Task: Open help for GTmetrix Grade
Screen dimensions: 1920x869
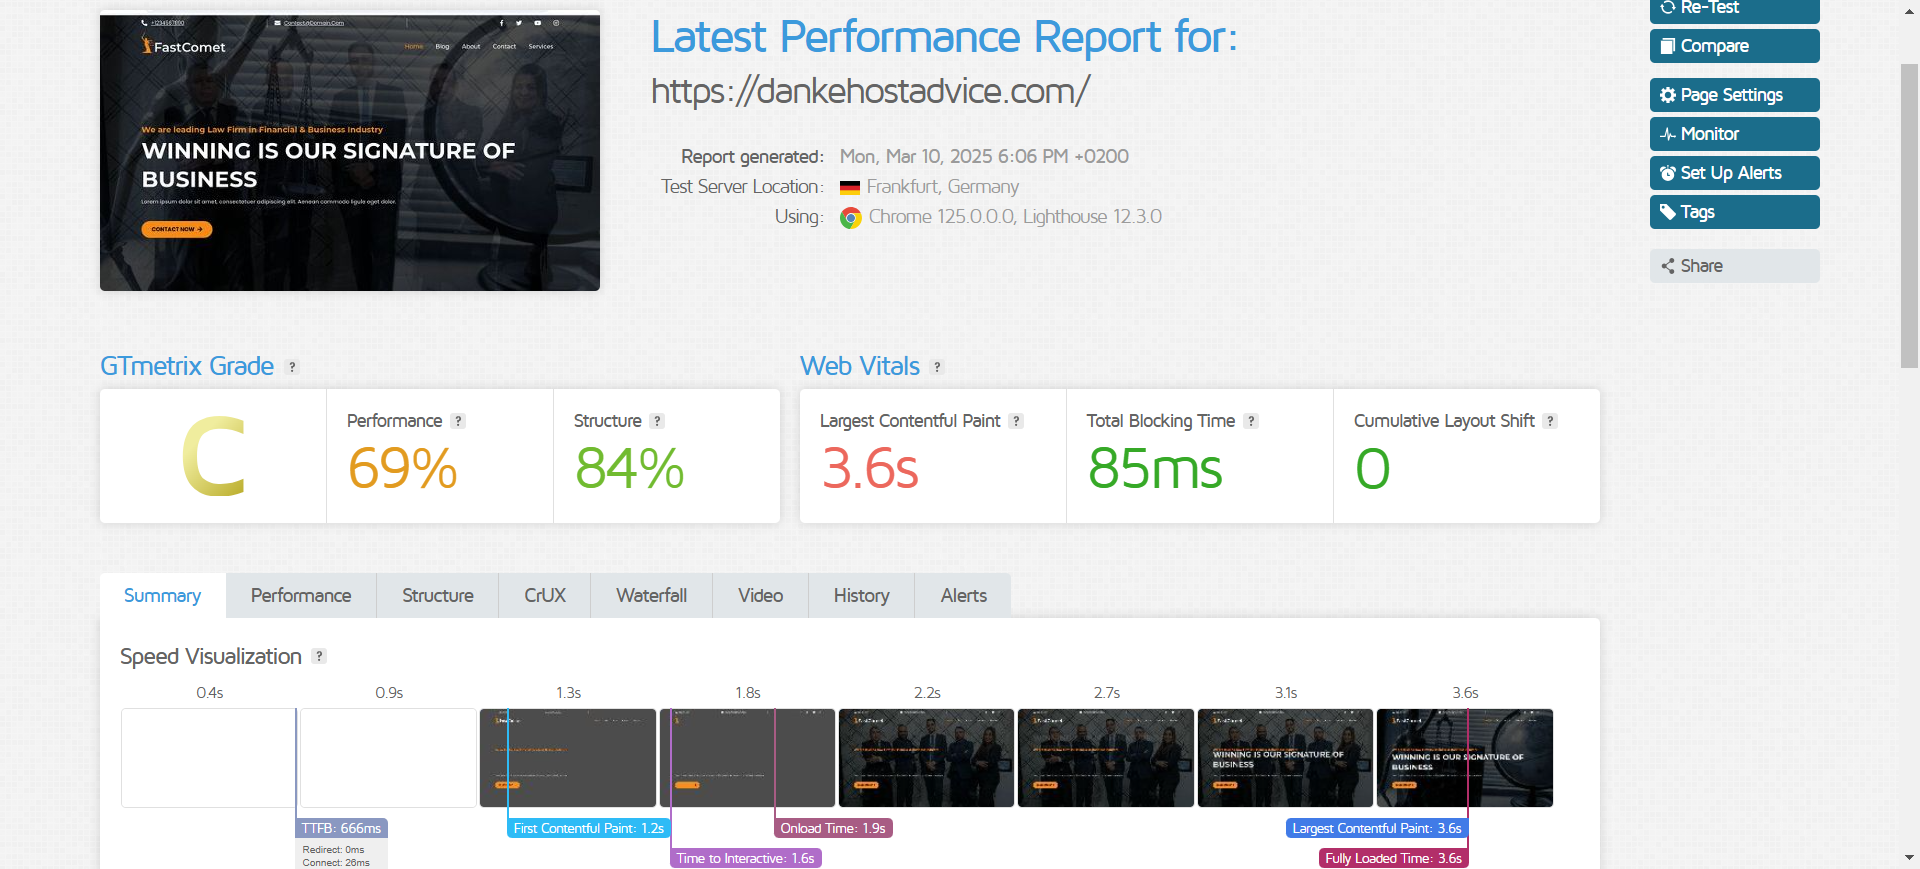Action: tap(292, 367)
